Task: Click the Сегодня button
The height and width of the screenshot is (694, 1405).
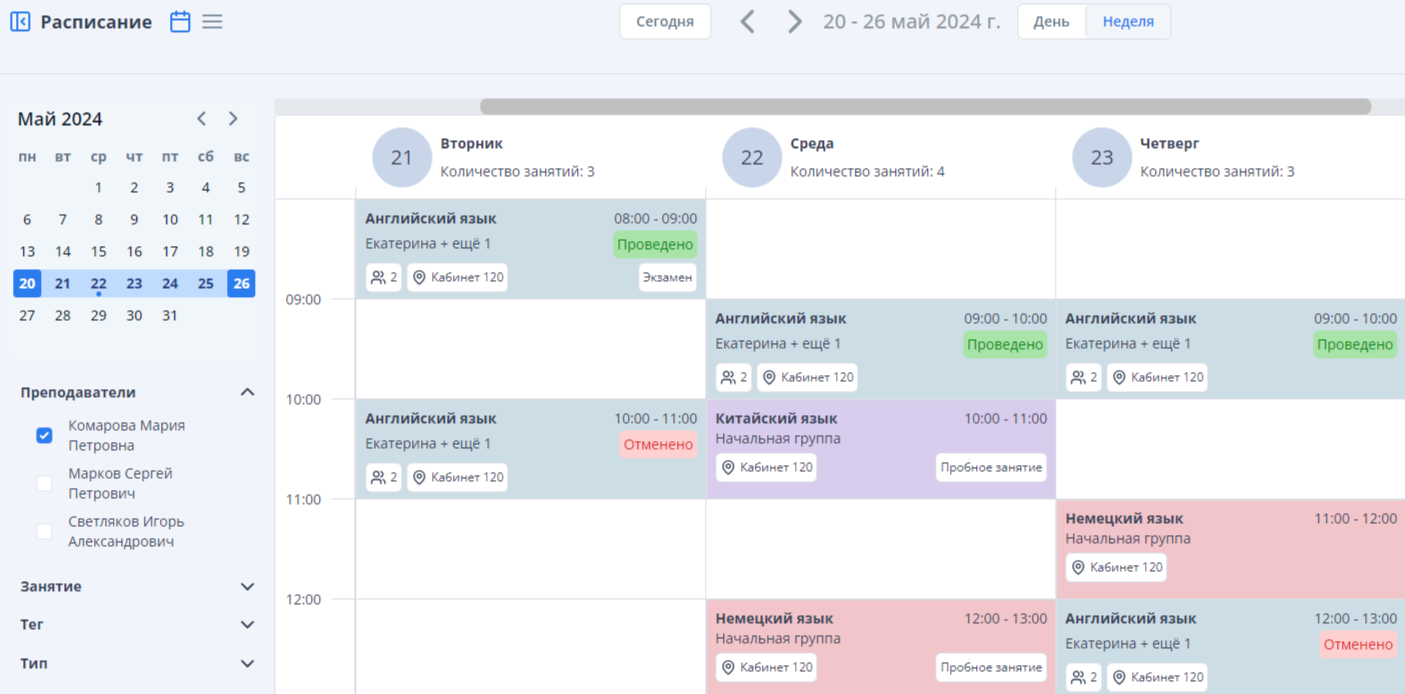Action: point(665,20)
